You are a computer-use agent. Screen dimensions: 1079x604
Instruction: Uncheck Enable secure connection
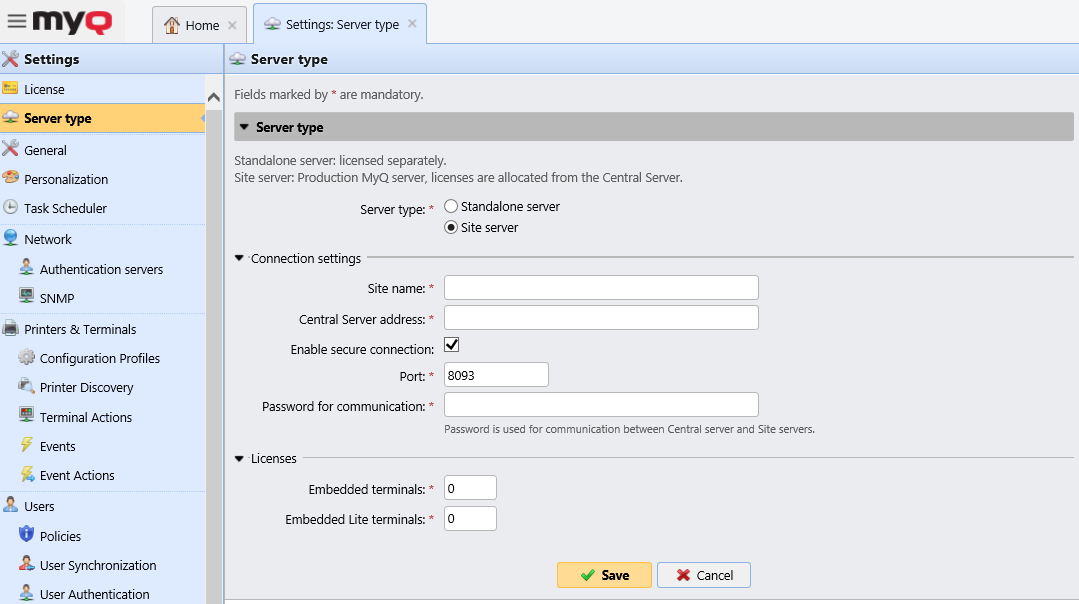coord(451,344)
